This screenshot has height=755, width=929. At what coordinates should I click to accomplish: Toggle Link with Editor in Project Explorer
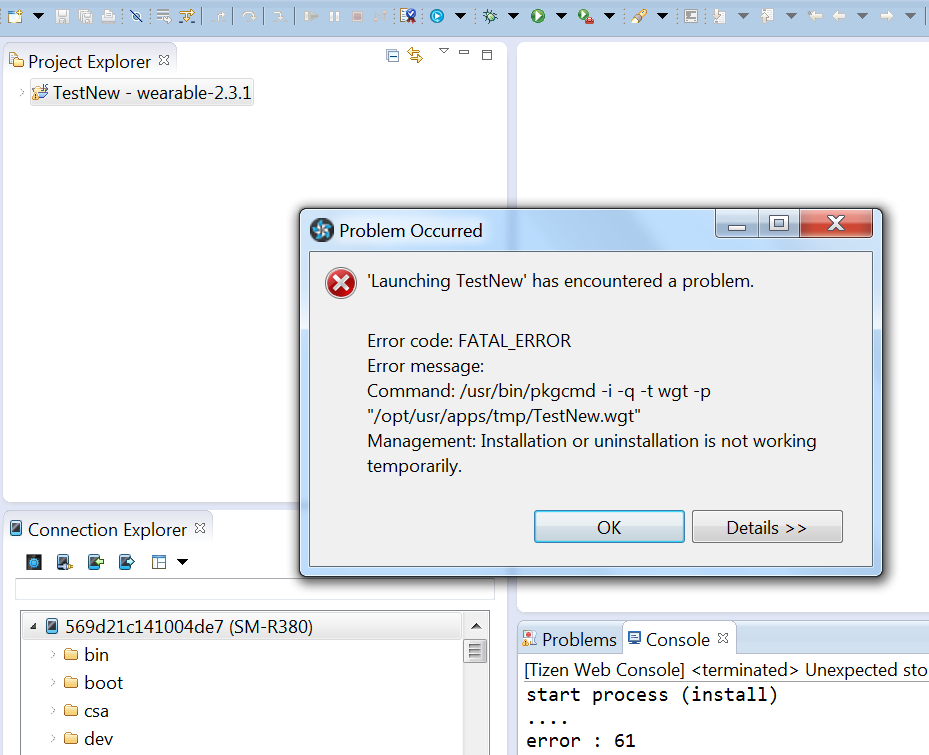pos(415,56)
